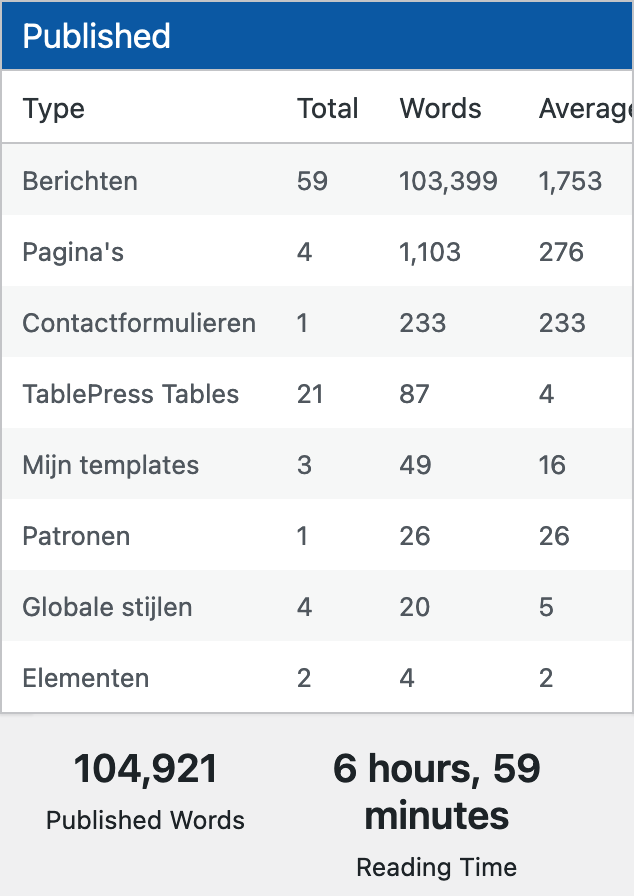Click the 104,921 published words figure
This screenshot has height=896, width=634.
[146, 769]
